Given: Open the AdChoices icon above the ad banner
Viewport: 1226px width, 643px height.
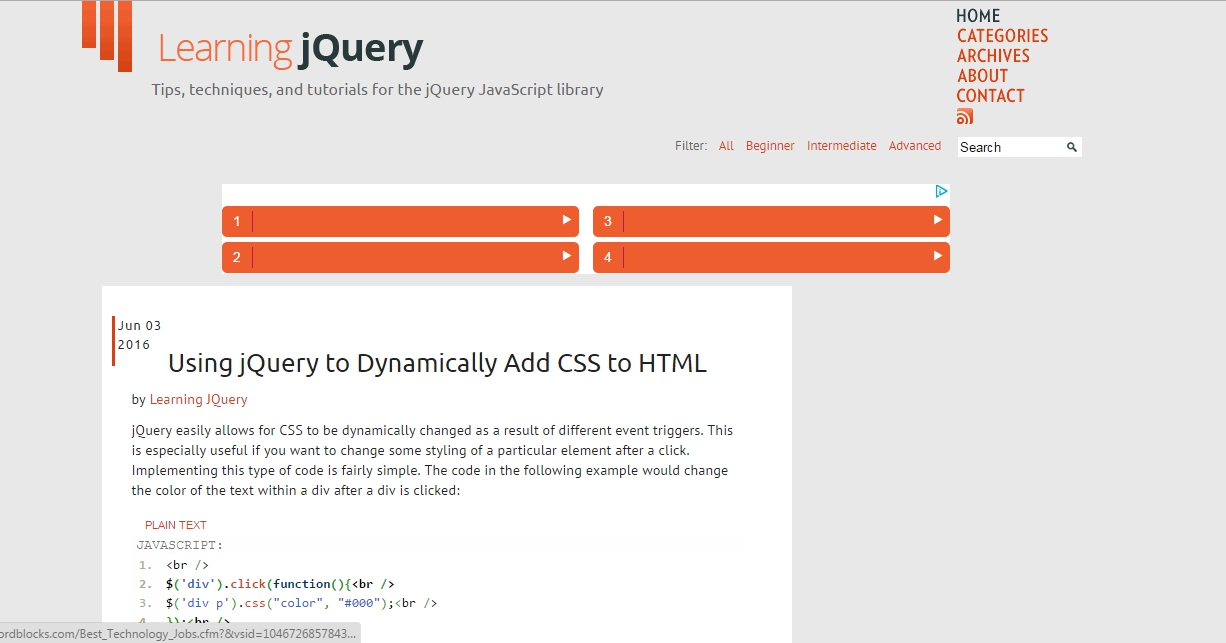Looking at the screenshot, I should [x=941, y=190].
